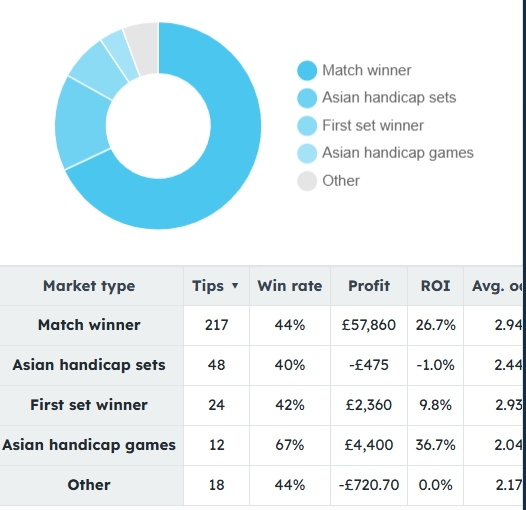Click the Asian handicap sets donut segment

[81, 124]
